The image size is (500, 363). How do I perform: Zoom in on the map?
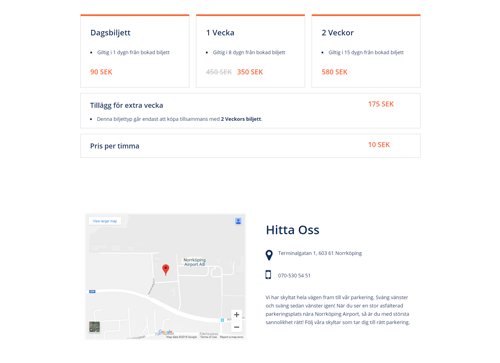pyautogui.click(x=237, y=315)
